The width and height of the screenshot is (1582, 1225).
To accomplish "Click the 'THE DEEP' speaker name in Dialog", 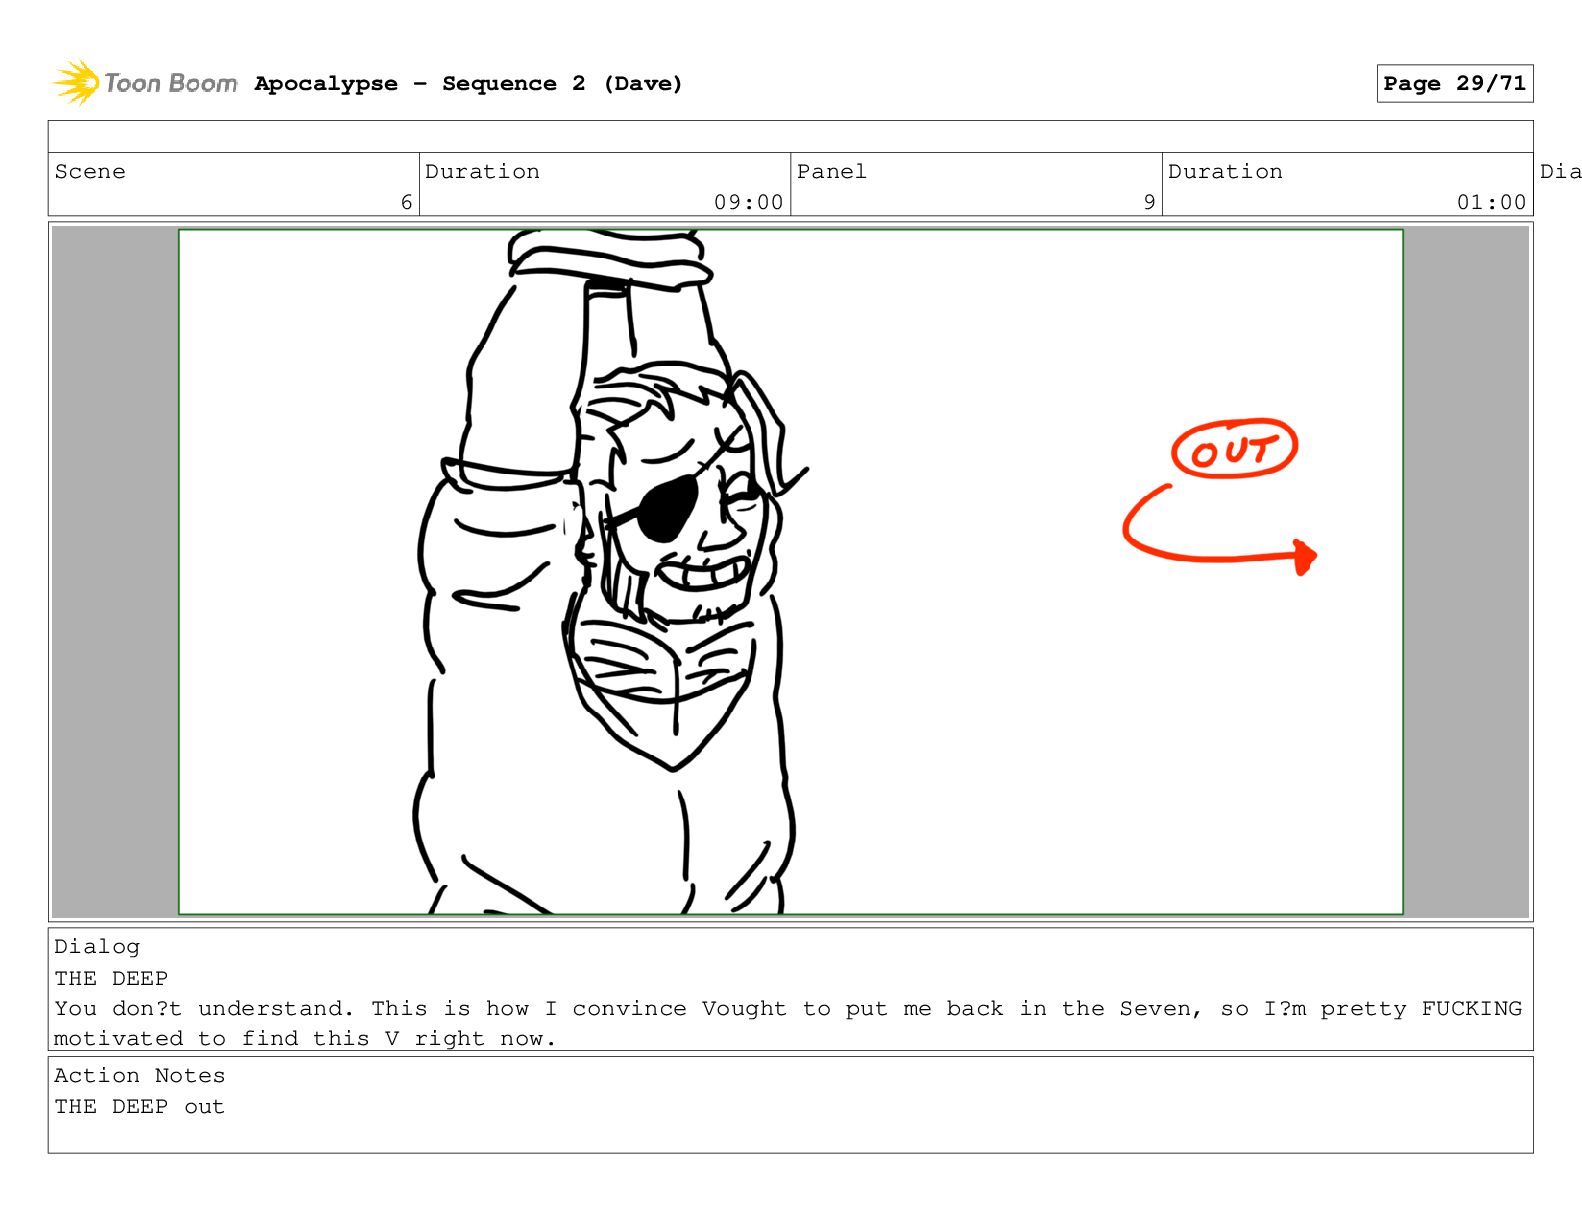I will (111, 978).
